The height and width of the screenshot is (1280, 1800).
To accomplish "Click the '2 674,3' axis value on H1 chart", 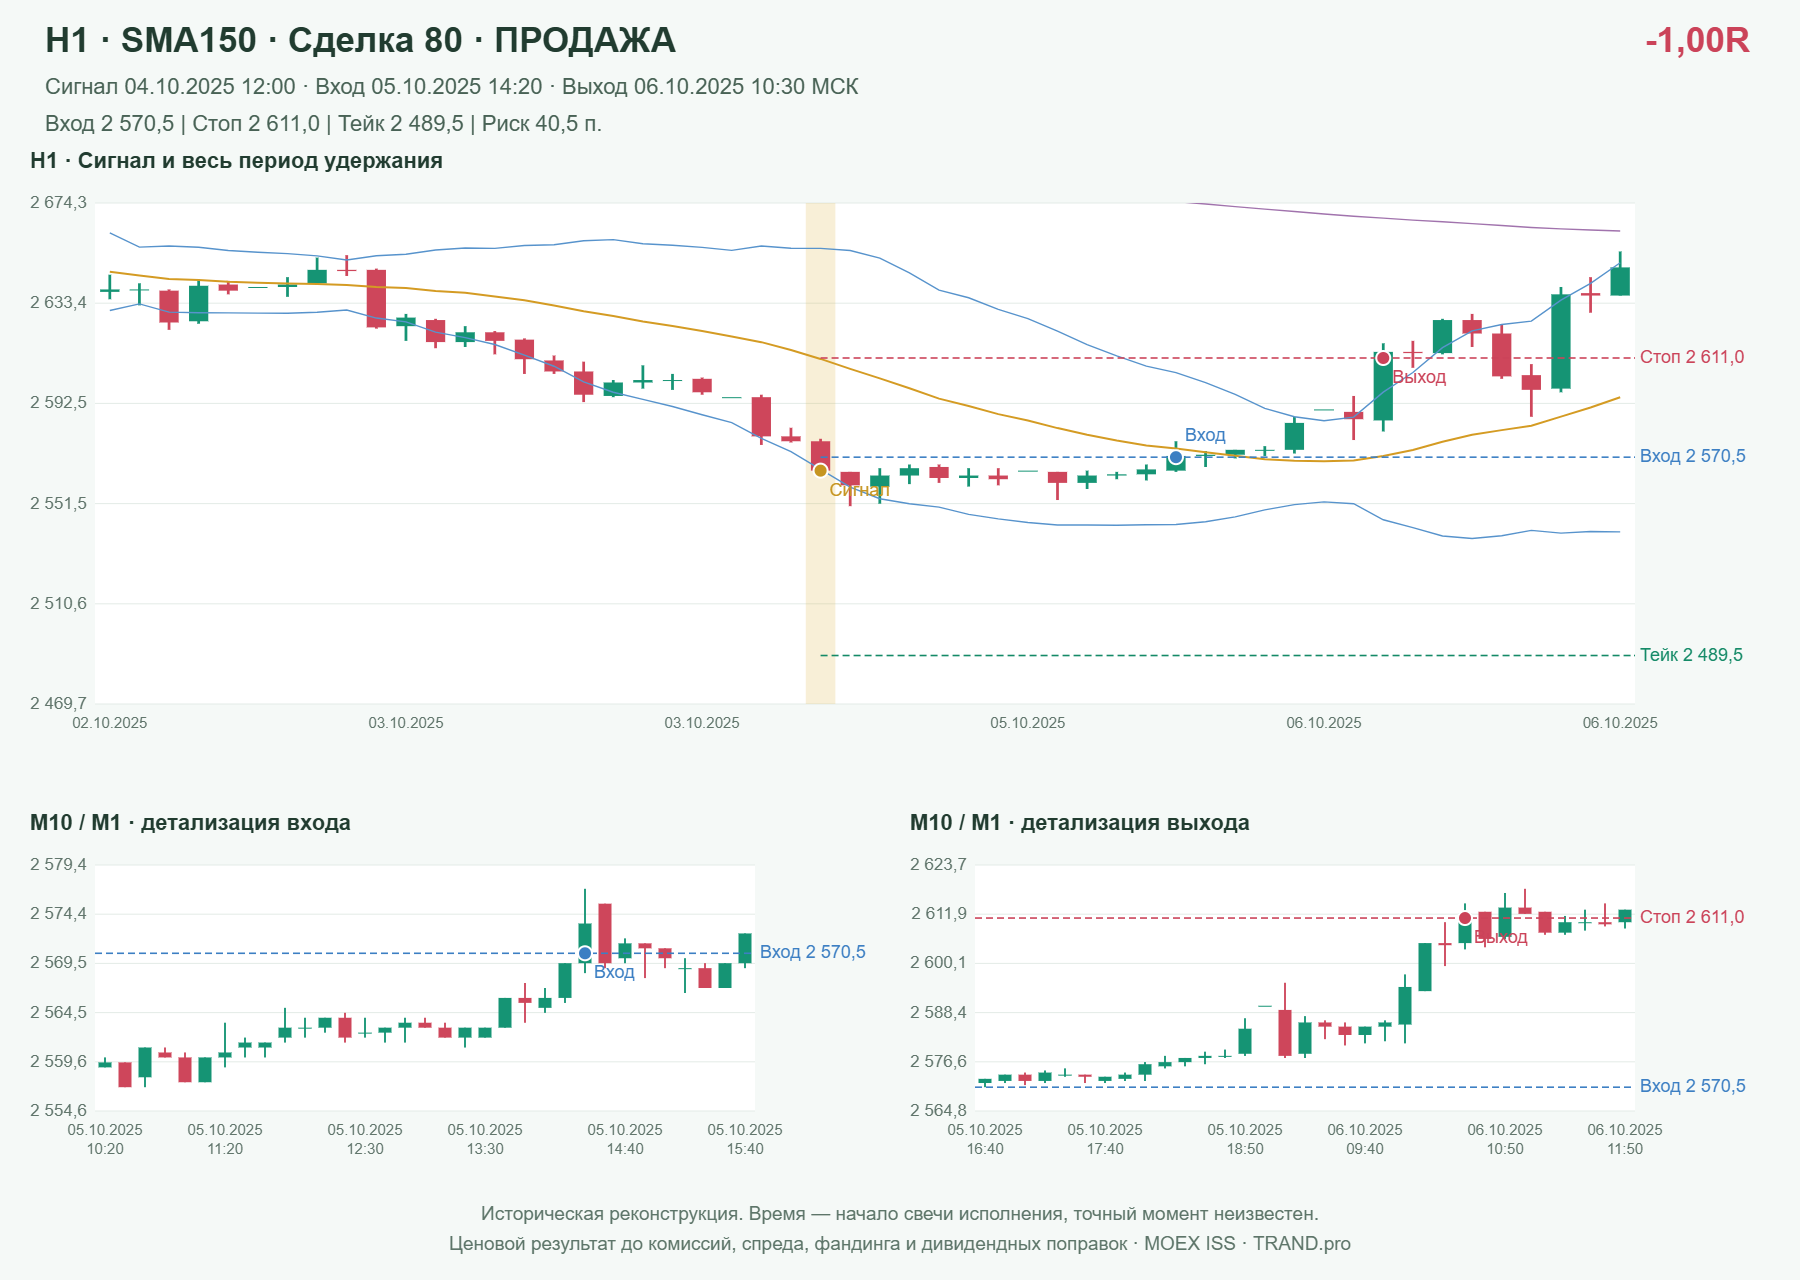I will tap(58, 203).
